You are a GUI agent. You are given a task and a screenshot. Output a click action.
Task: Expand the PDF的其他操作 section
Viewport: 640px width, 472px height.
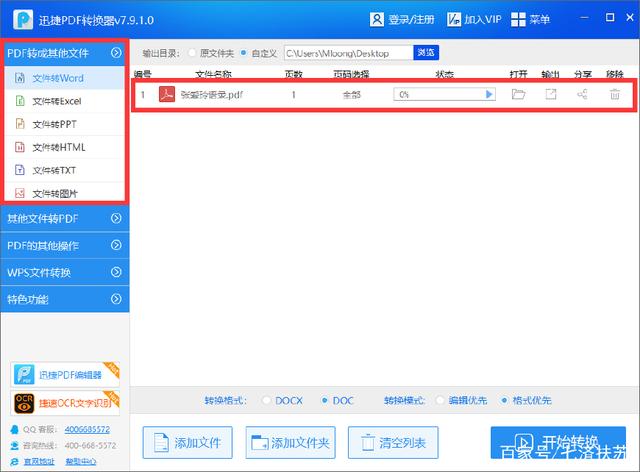tap(64, 245)
